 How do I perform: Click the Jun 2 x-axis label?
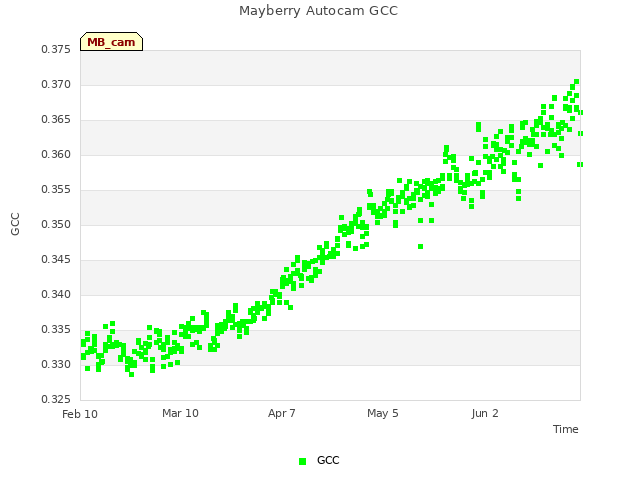click(x=485, y=413)
